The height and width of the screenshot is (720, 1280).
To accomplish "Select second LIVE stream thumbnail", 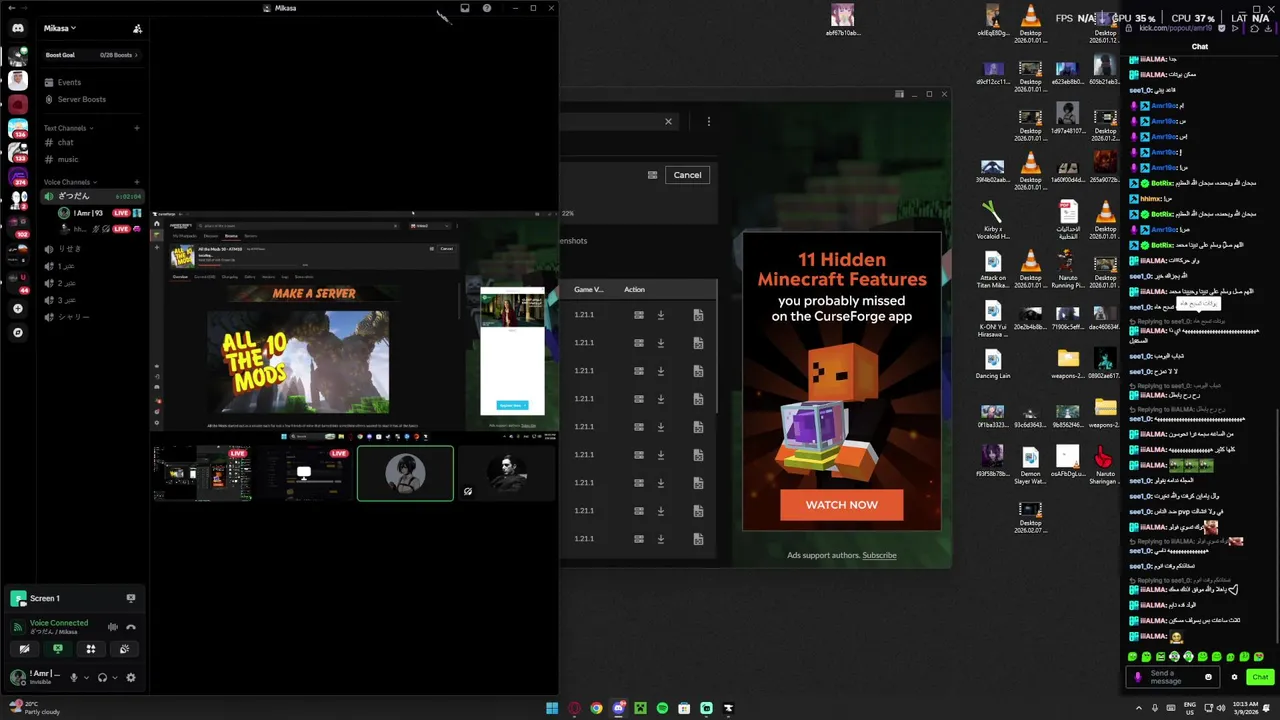I will (x=303, y=473).
